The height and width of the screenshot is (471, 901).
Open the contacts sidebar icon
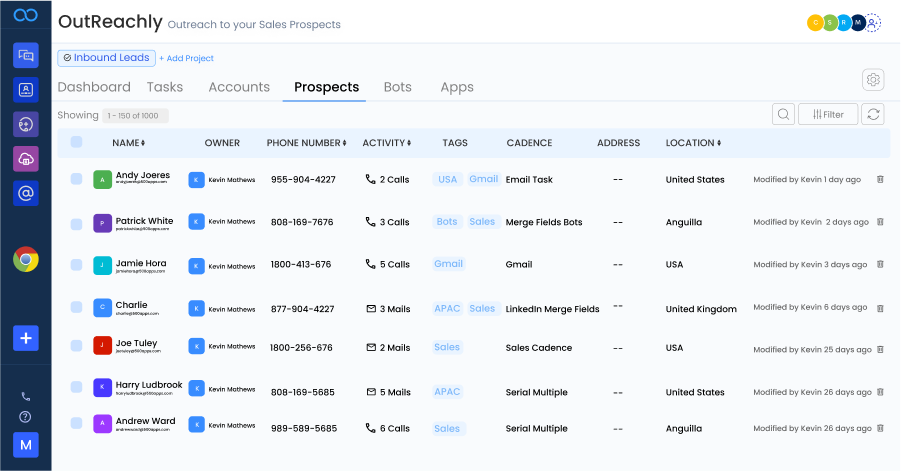coord(26,90)
